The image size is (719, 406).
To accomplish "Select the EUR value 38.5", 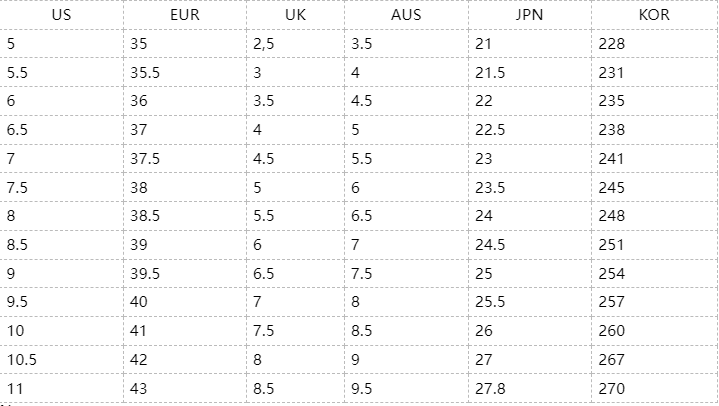I will [x=185, y=216].
